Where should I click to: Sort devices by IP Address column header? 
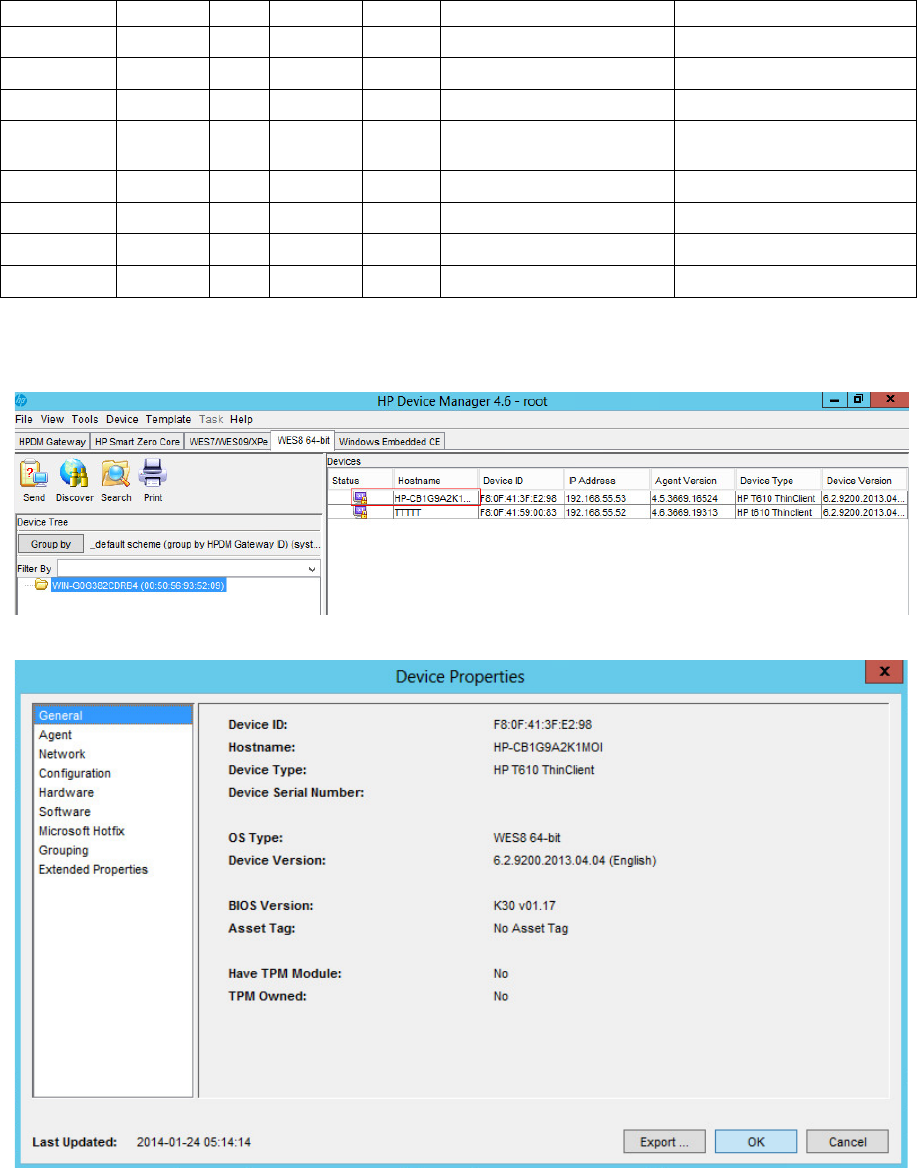[605, 481]
